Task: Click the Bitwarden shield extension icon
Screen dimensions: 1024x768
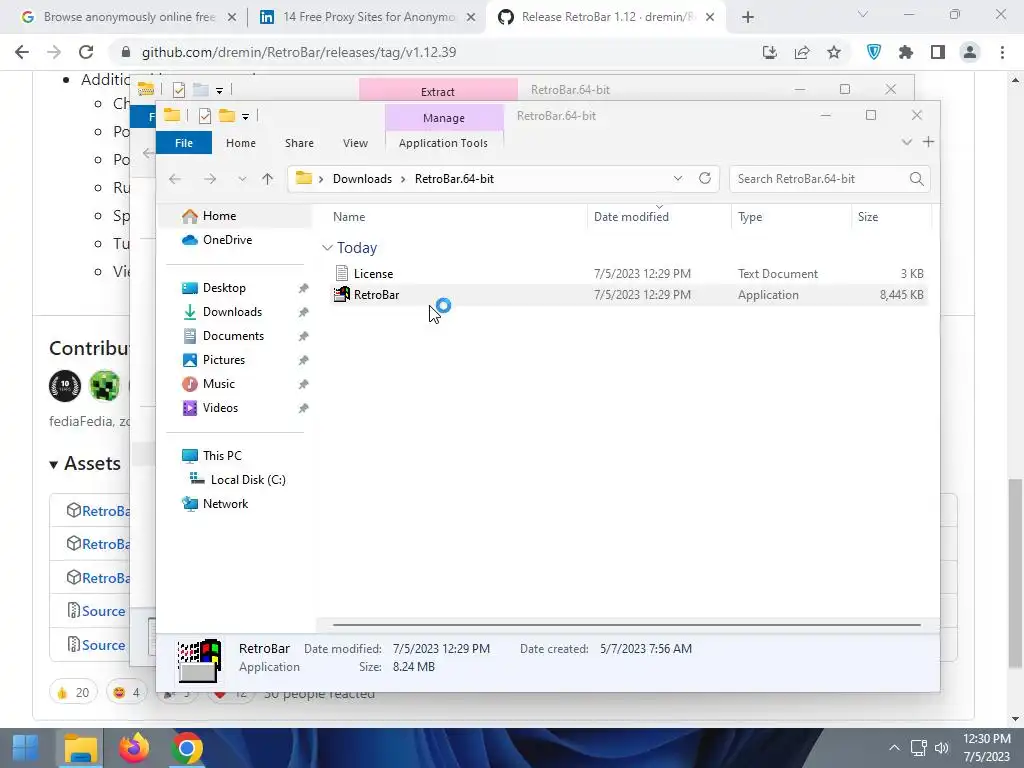Action: click(x=873, y=52)
